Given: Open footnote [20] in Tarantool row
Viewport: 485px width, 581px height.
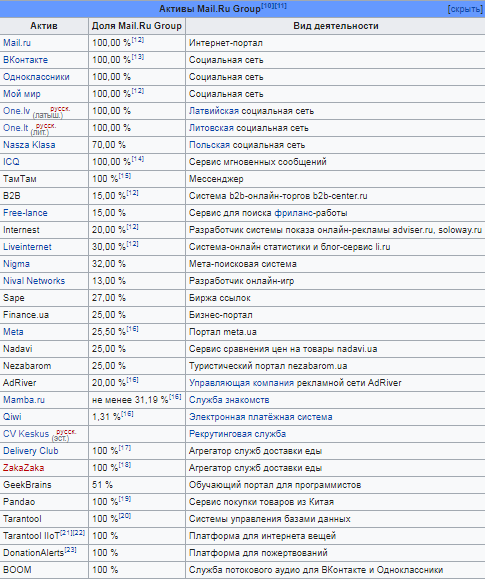Looking at the screenshot, I should pos(125,516).
